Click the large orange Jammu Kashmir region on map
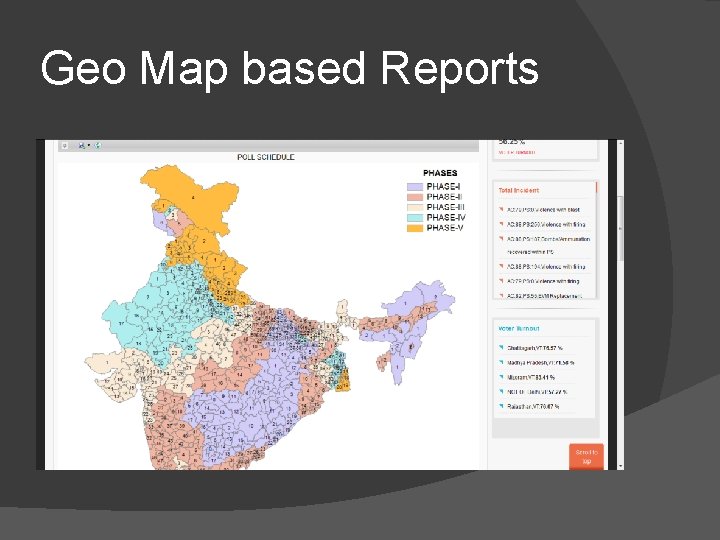720x540 pixels. [195, 197]
